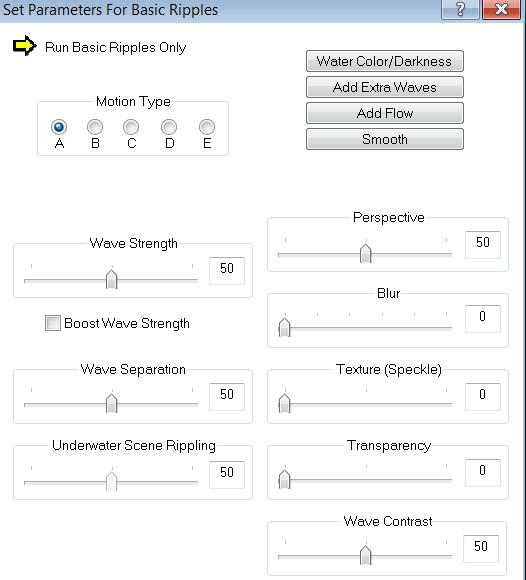The image size is (526, 580).
Task: Click the Transparency value input box
Action: pyautogui.click(x=483, y=472)
